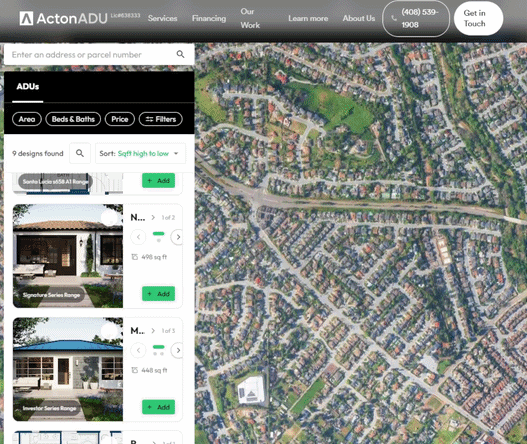Click the Get in Touch button
This screenshot has width=527, height=444.
click(x=478, y=18)
